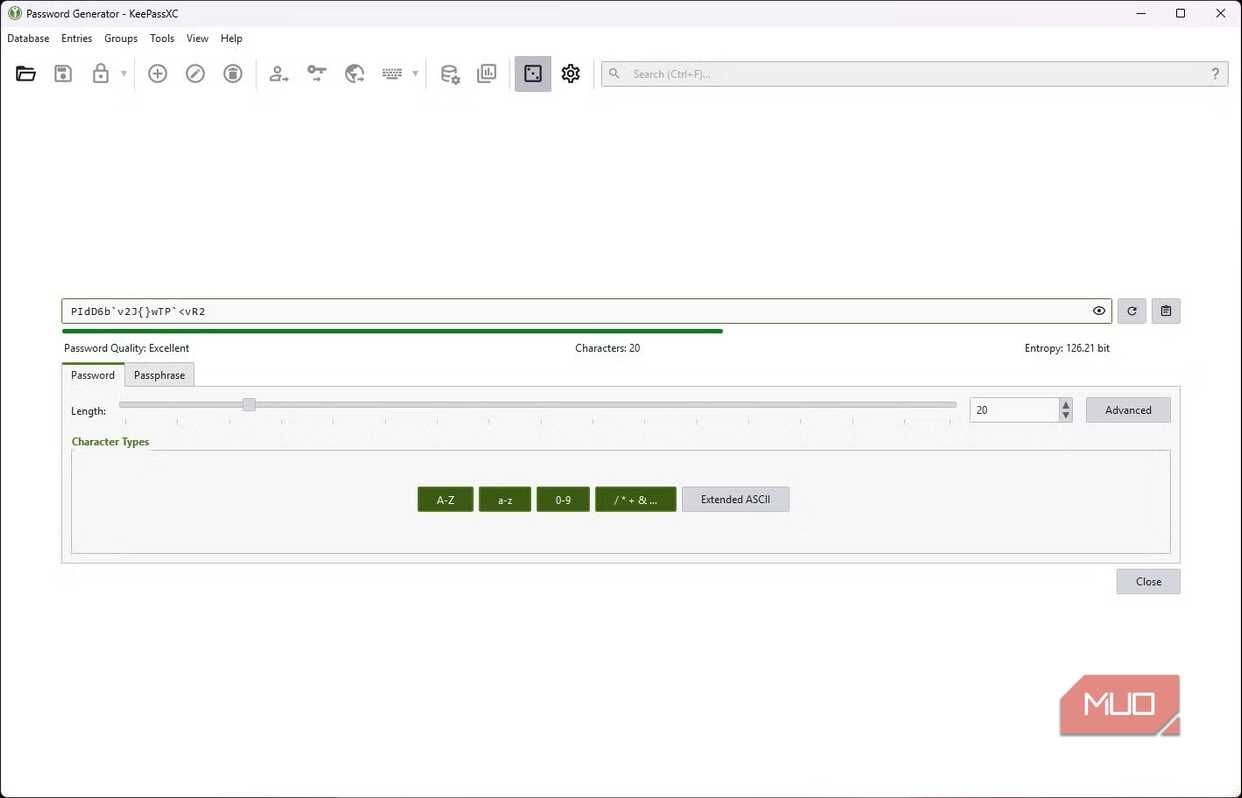Close the KeePassXC window
The height and width of the screenshot is (798, 1242).
(1220, 13)
